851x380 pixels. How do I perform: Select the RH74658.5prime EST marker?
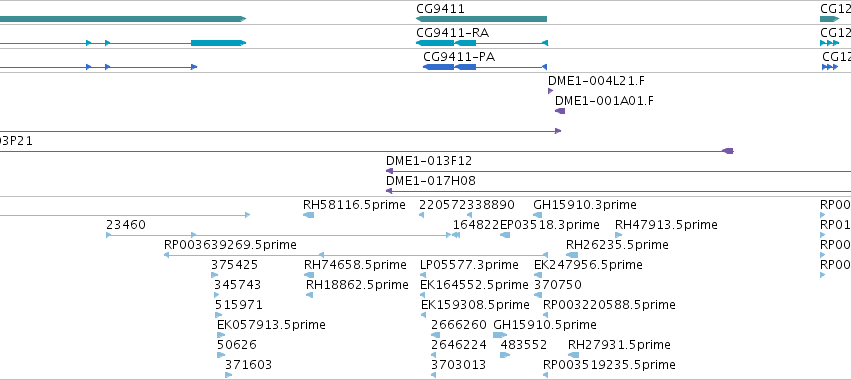coord(309,275)
